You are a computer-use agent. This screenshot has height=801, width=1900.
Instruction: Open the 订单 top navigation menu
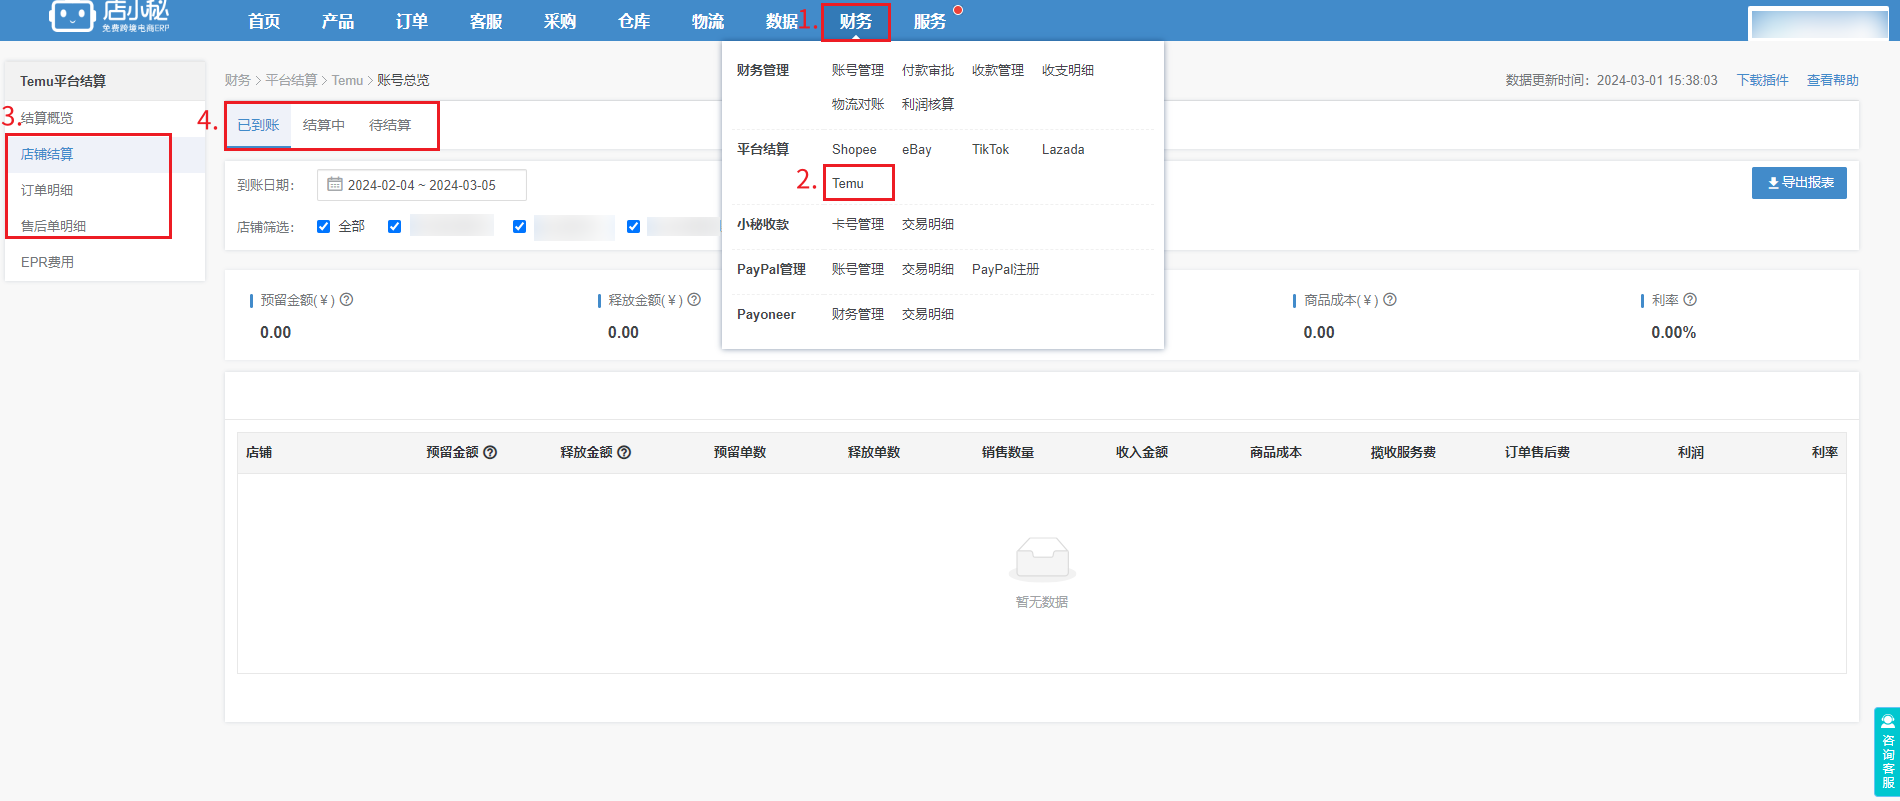pos(412,21)
